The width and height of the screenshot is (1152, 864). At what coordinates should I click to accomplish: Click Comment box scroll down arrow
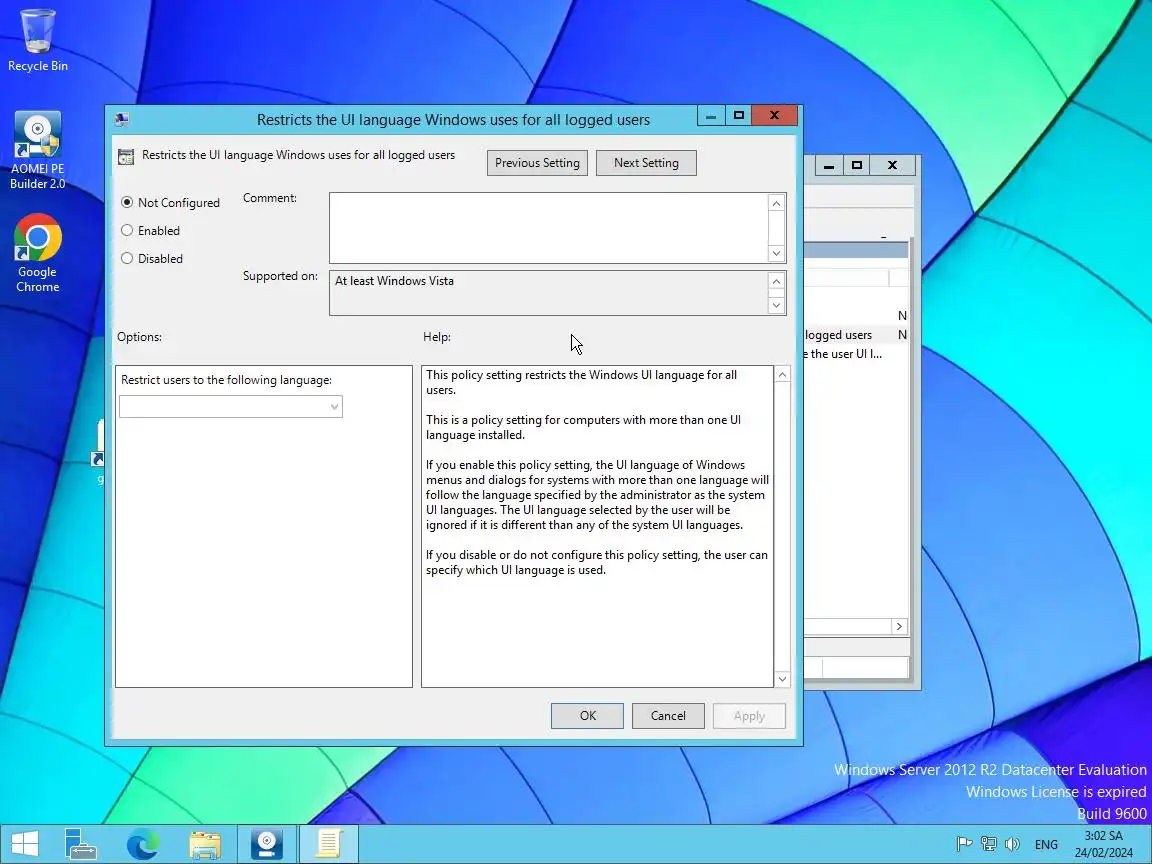click(776, 253)
